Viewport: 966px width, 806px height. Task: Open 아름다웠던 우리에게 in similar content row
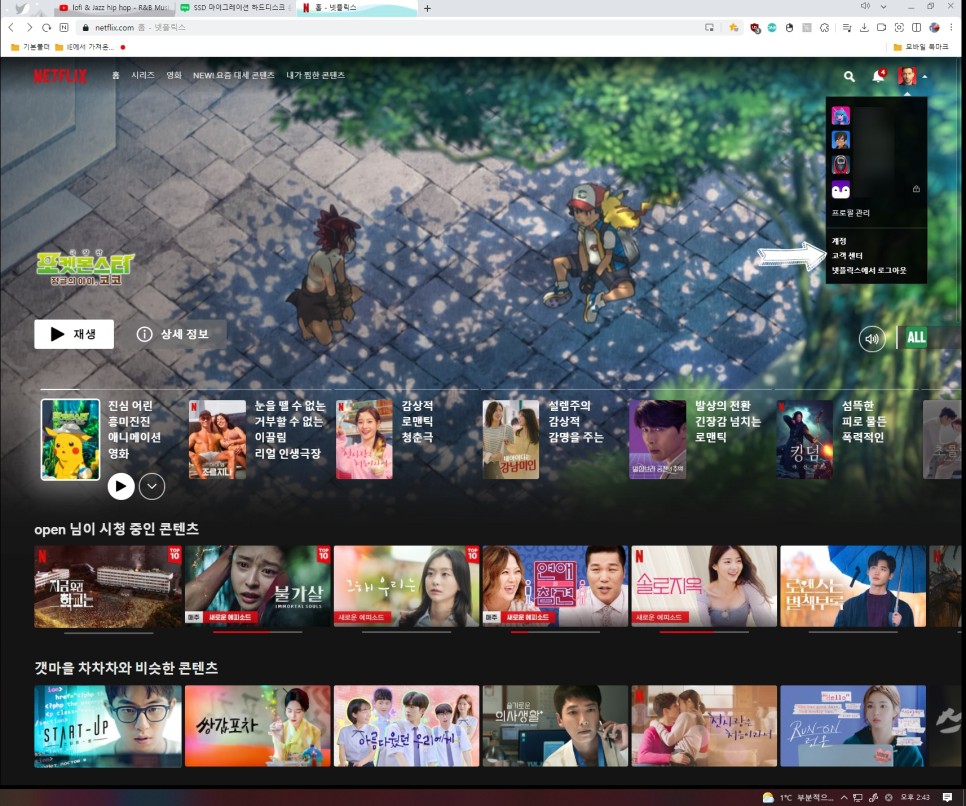(407, 726)
